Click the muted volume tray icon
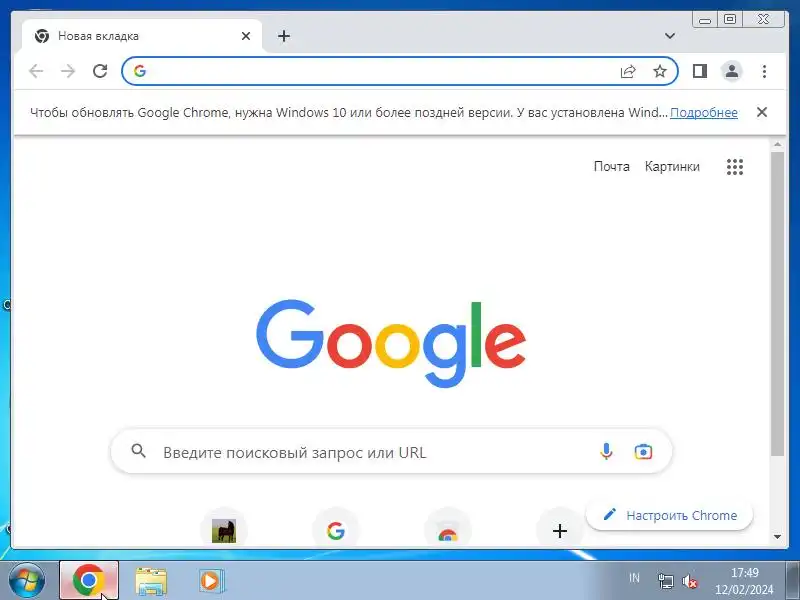Image resolution: width=800 pixels, height=600 pixels. tap(689, 581)
